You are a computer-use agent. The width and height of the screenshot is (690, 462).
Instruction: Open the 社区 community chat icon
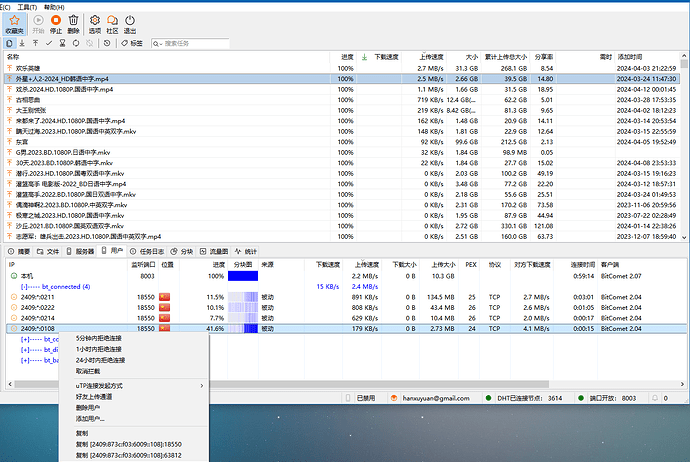pyautogui.click(x=112, y=24)
